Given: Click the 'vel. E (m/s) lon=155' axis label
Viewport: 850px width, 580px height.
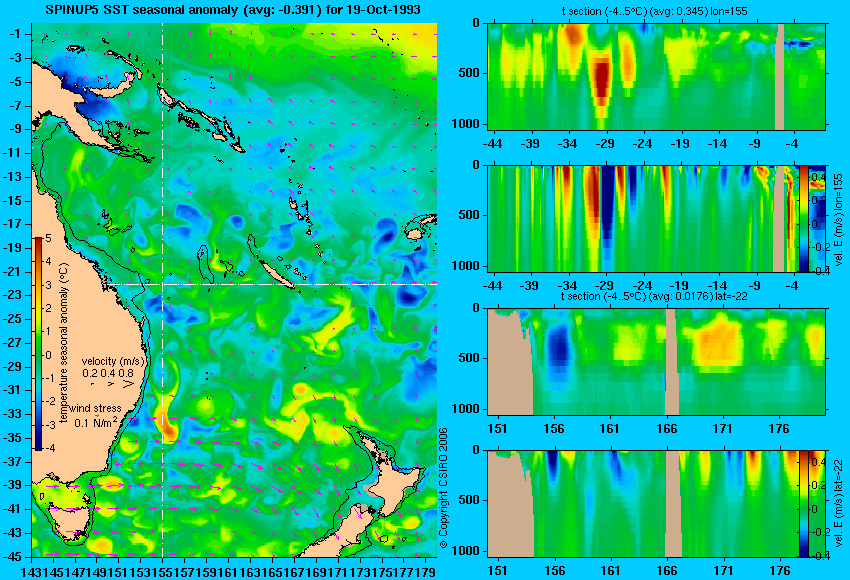Looking at the screenshot, I should 838,220.
